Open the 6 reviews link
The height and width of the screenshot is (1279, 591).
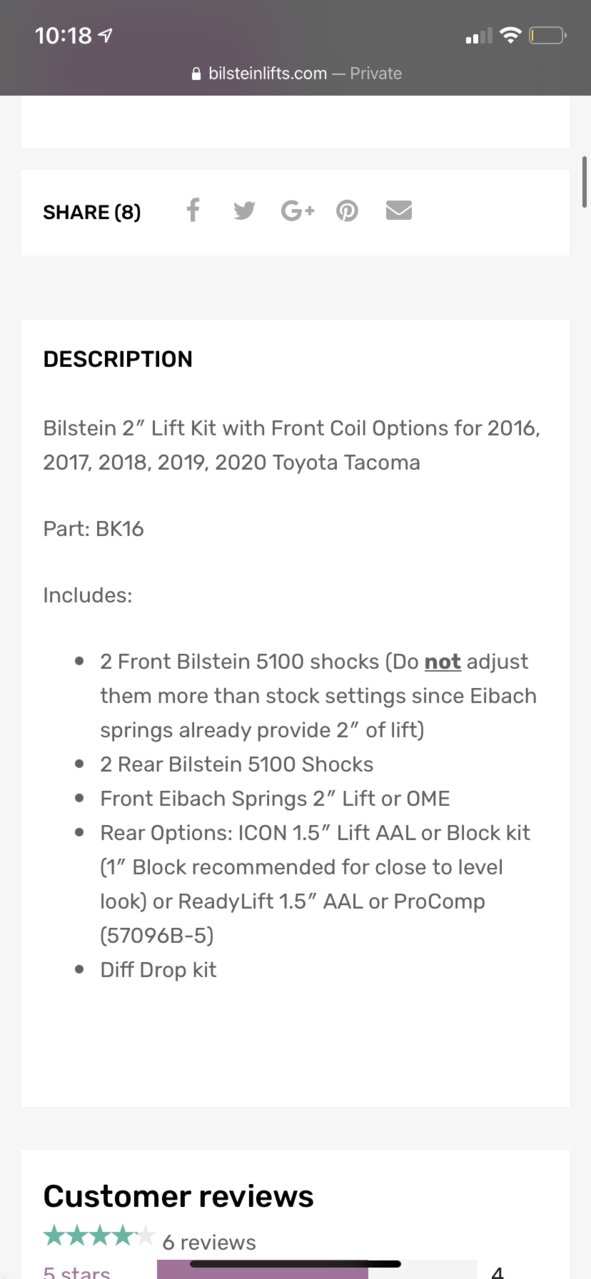click(x=209, y=1242)
